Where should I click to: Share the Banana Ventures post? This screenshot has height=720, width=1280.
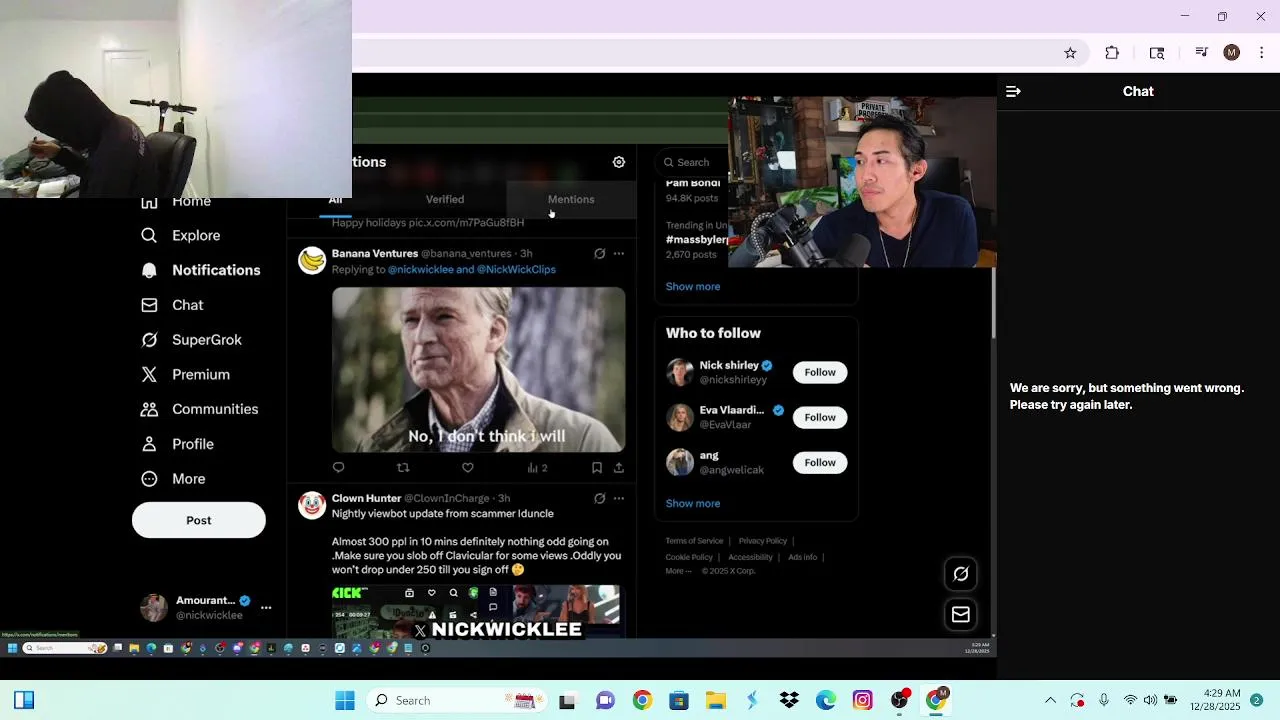619,467
